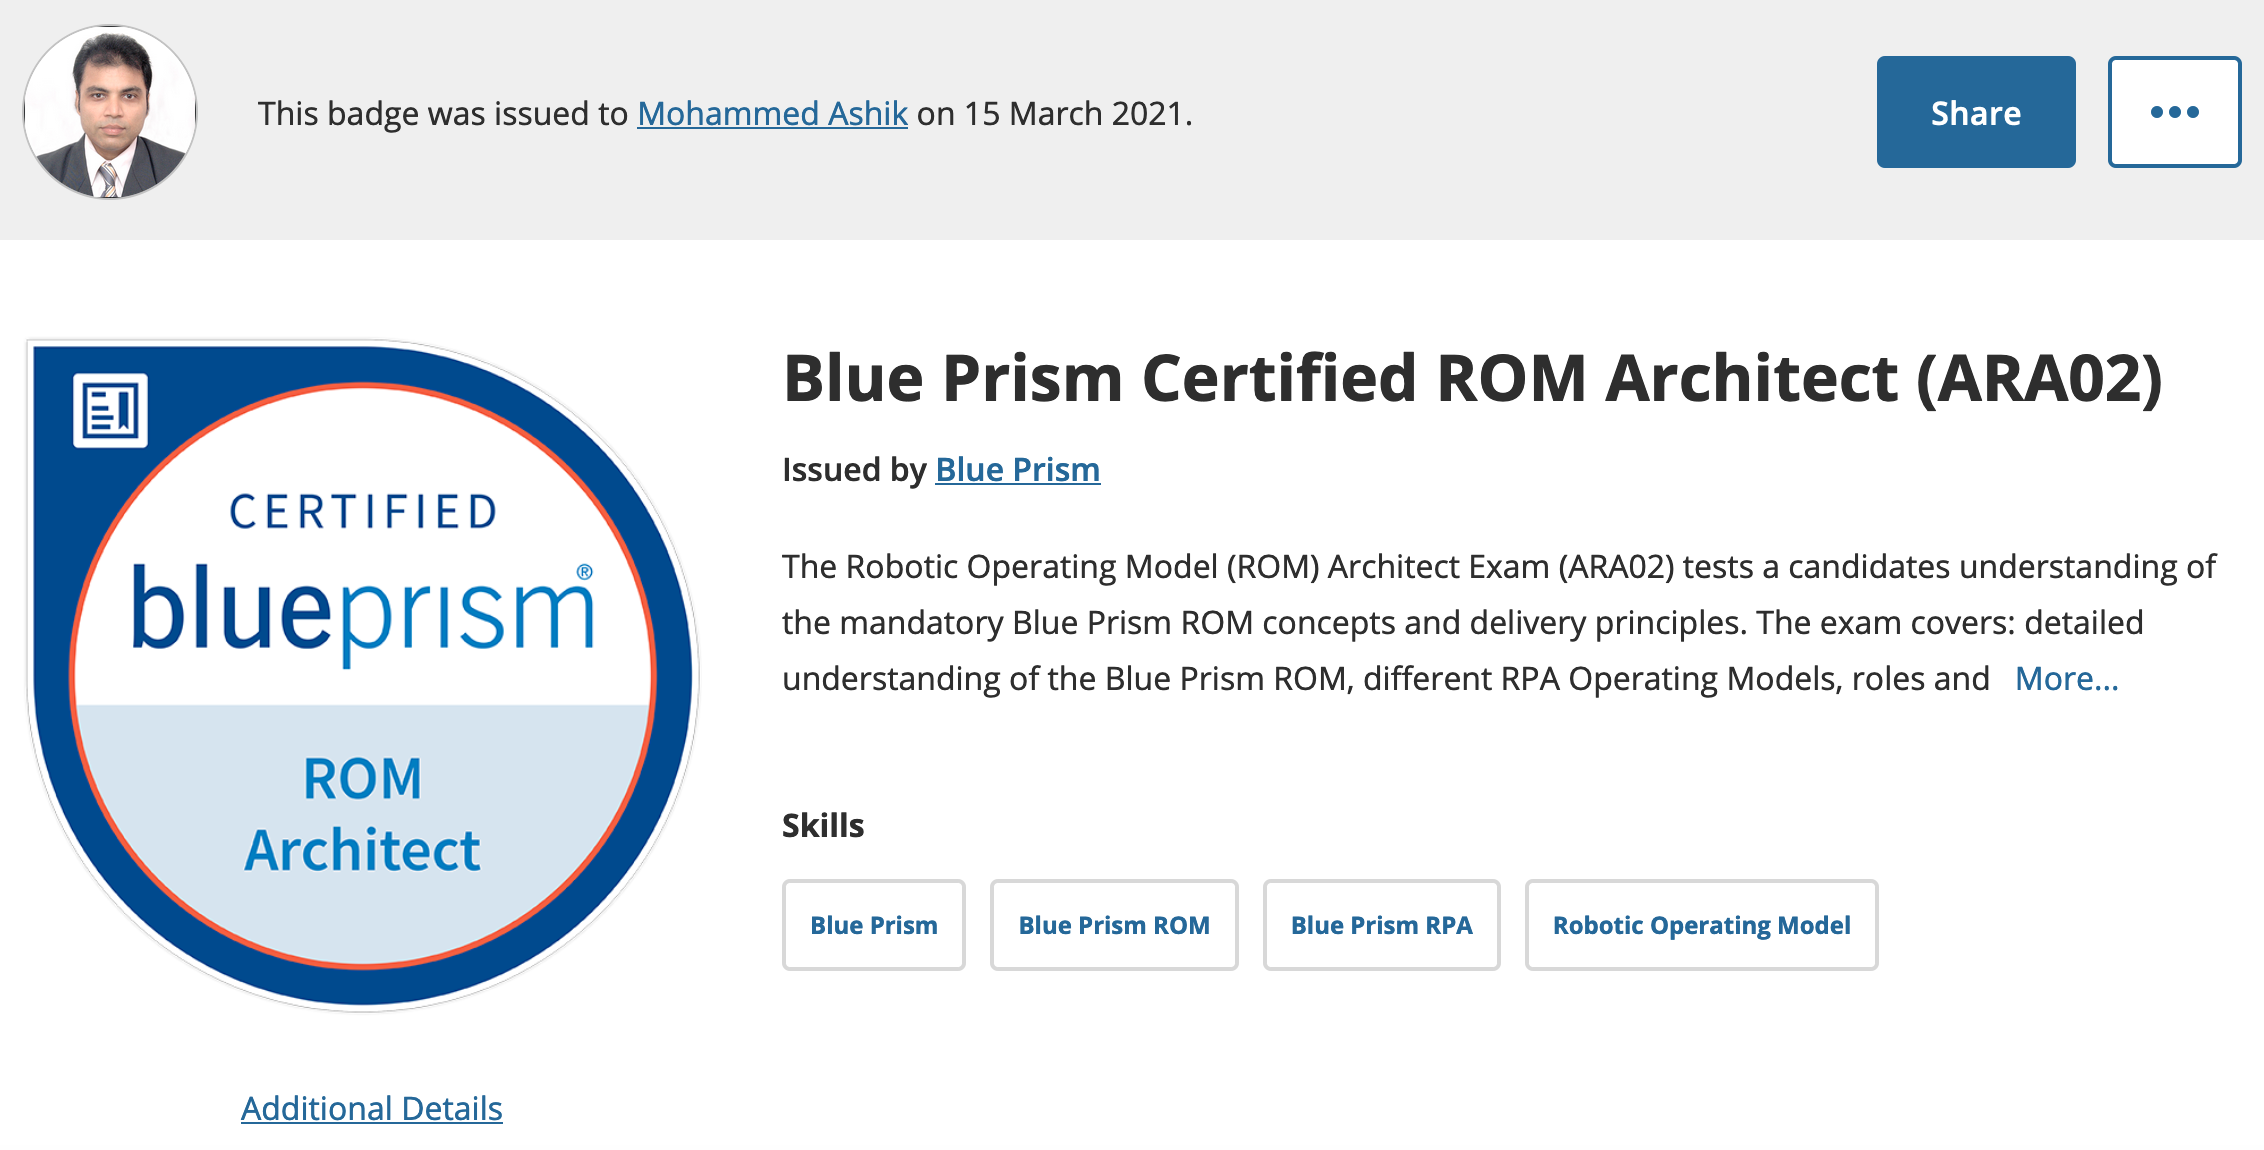Select the Blue Prism RPA skill tag
Screen dimensions: 2264x1150
[1381, 925]
